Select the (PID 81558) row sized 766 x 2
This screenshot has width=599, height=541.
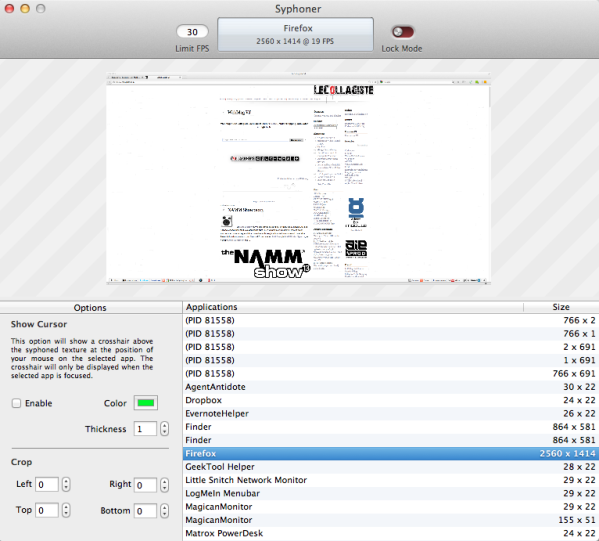(x=391, y=321)
